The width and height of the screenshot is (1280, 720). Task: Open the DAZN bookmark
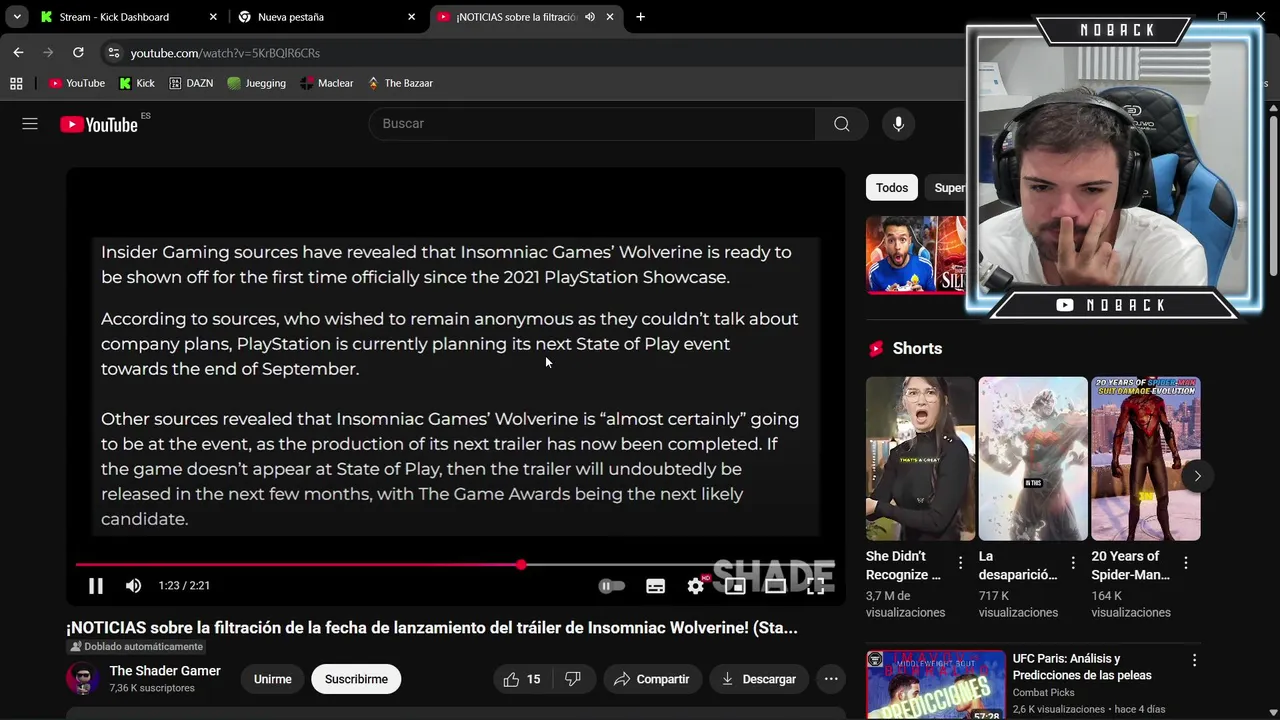tap(191, 83)
